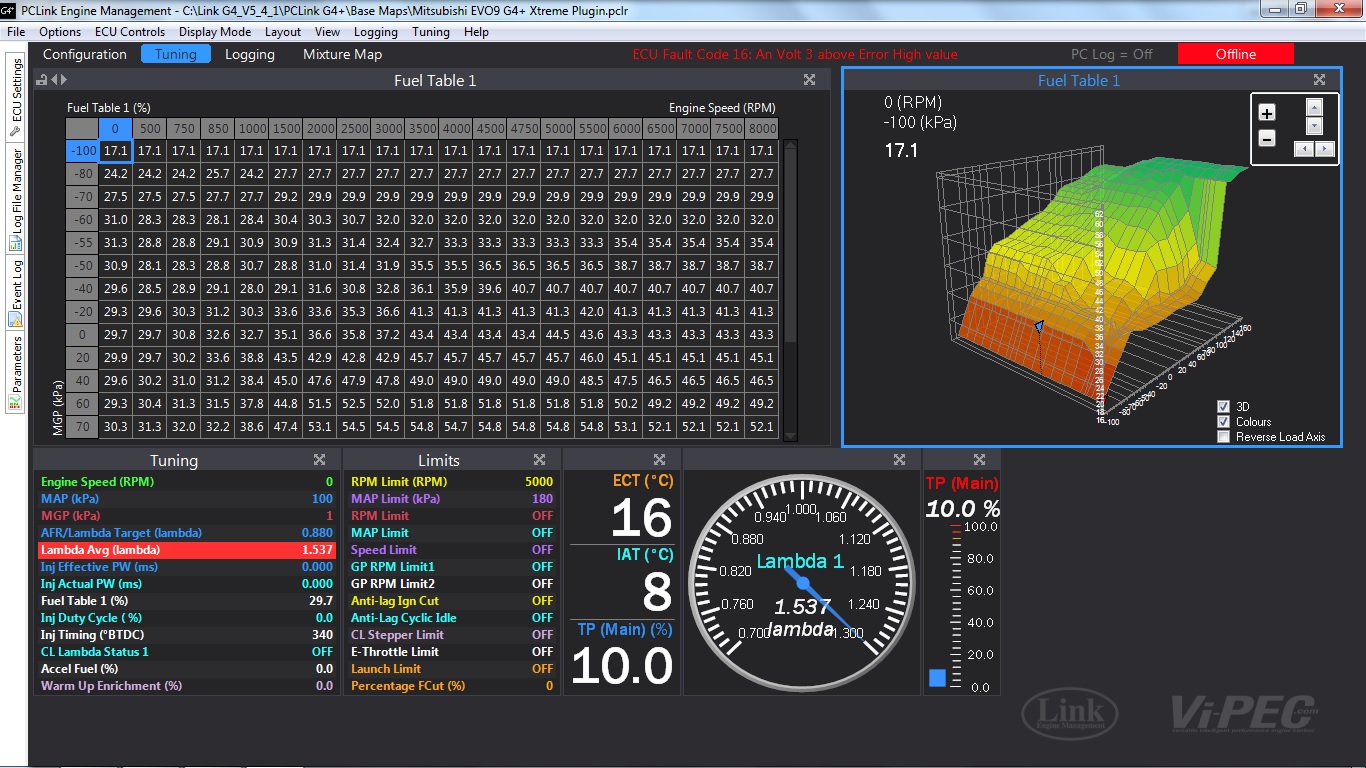Open the Help menu
Screen dimensions: 1366x768
click(477, 32)
